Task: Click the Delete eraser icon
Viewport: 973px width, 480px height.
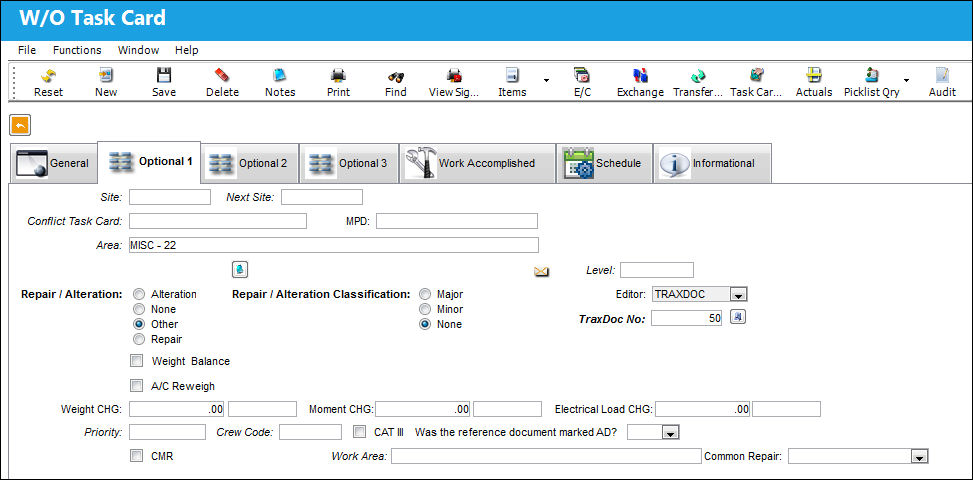Action: 222,76
